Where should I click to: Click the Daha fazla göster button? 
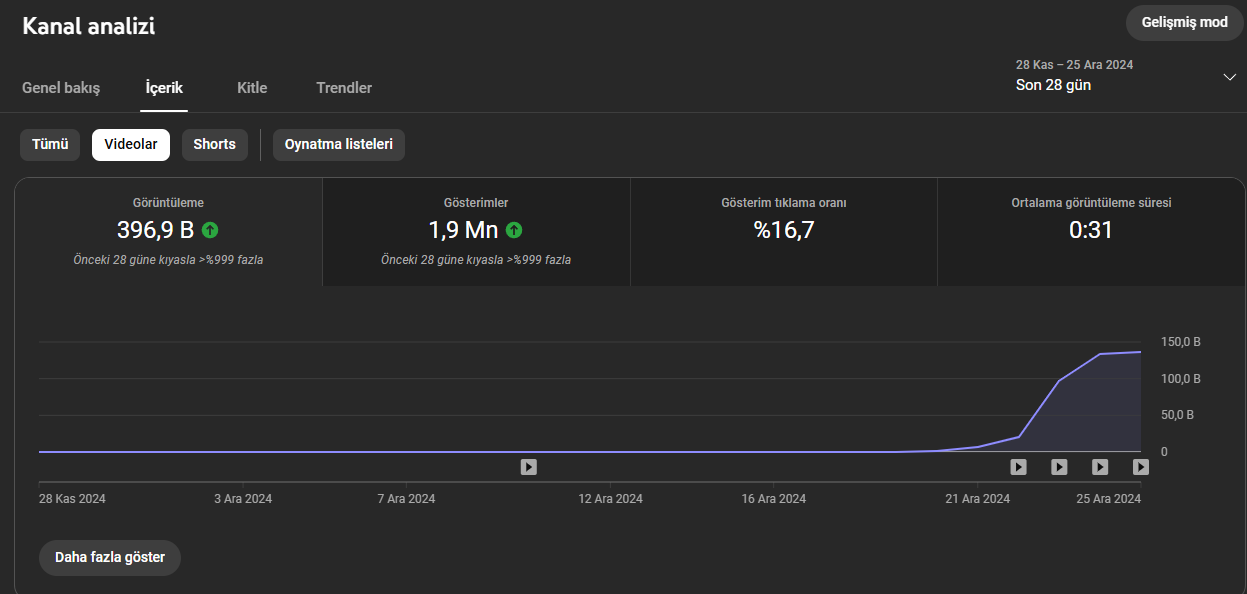110,558
